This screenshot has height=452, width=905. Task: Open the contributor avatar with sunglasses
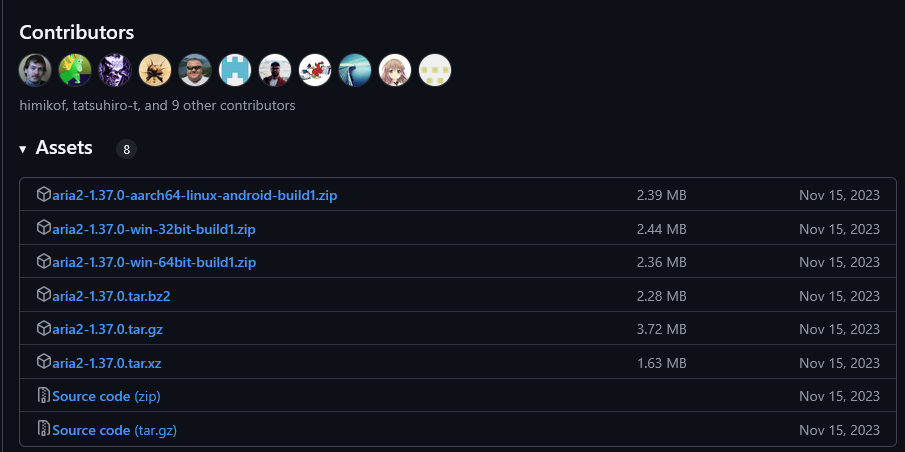tap(195, 70)
